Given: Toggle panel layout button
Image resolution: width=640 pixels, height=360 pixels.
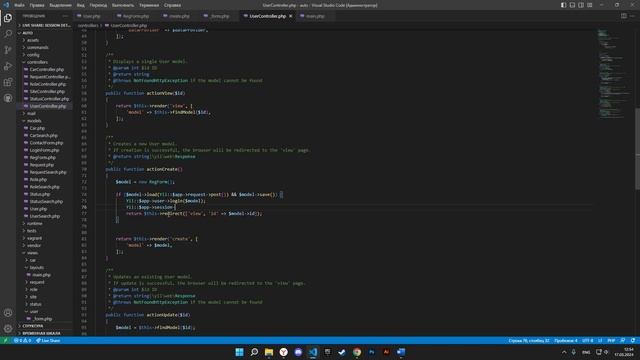Looking at the screenshot, I should (x=572, y=5).
